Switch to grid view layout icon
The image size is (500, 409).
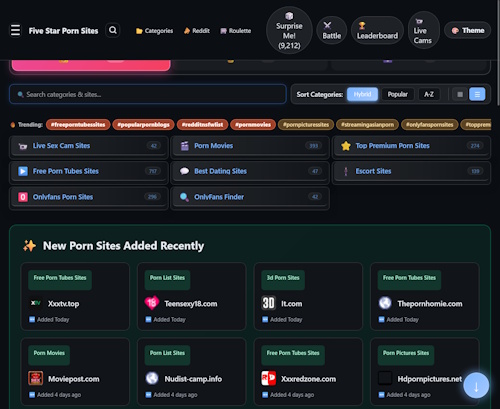coord(460,94)
